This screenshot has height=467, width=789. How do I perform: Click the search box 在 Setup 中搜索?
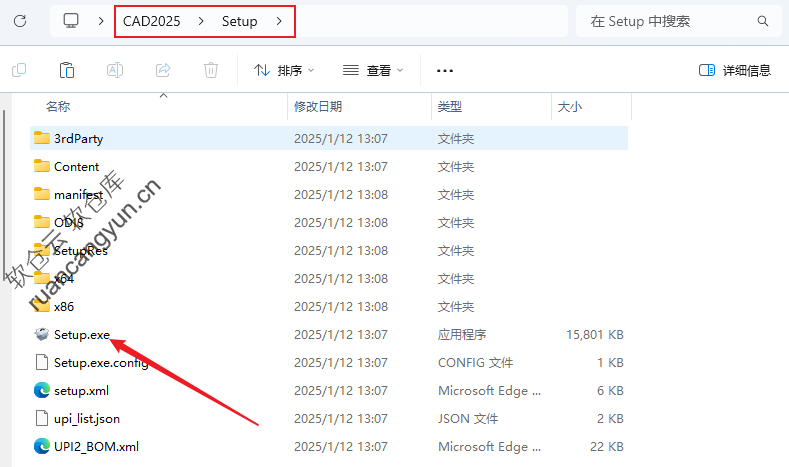pyautogui.click(x=677, y=21)
